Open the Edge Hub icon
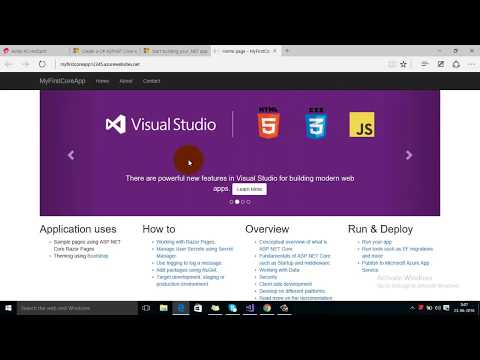This screenshot has height=360, width=480. pyautogui.click(x=424, y=64)
